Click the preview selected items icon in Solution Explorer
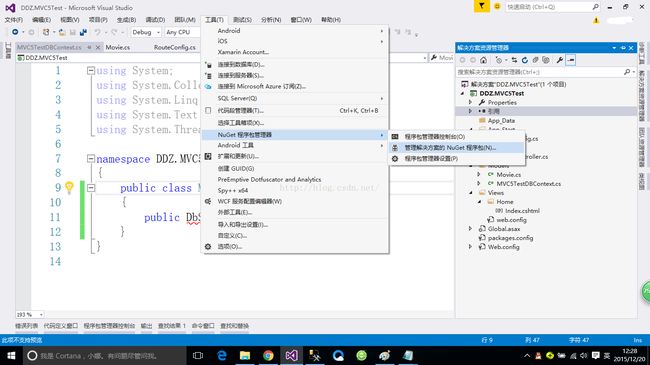 click(x=571, y=60)
